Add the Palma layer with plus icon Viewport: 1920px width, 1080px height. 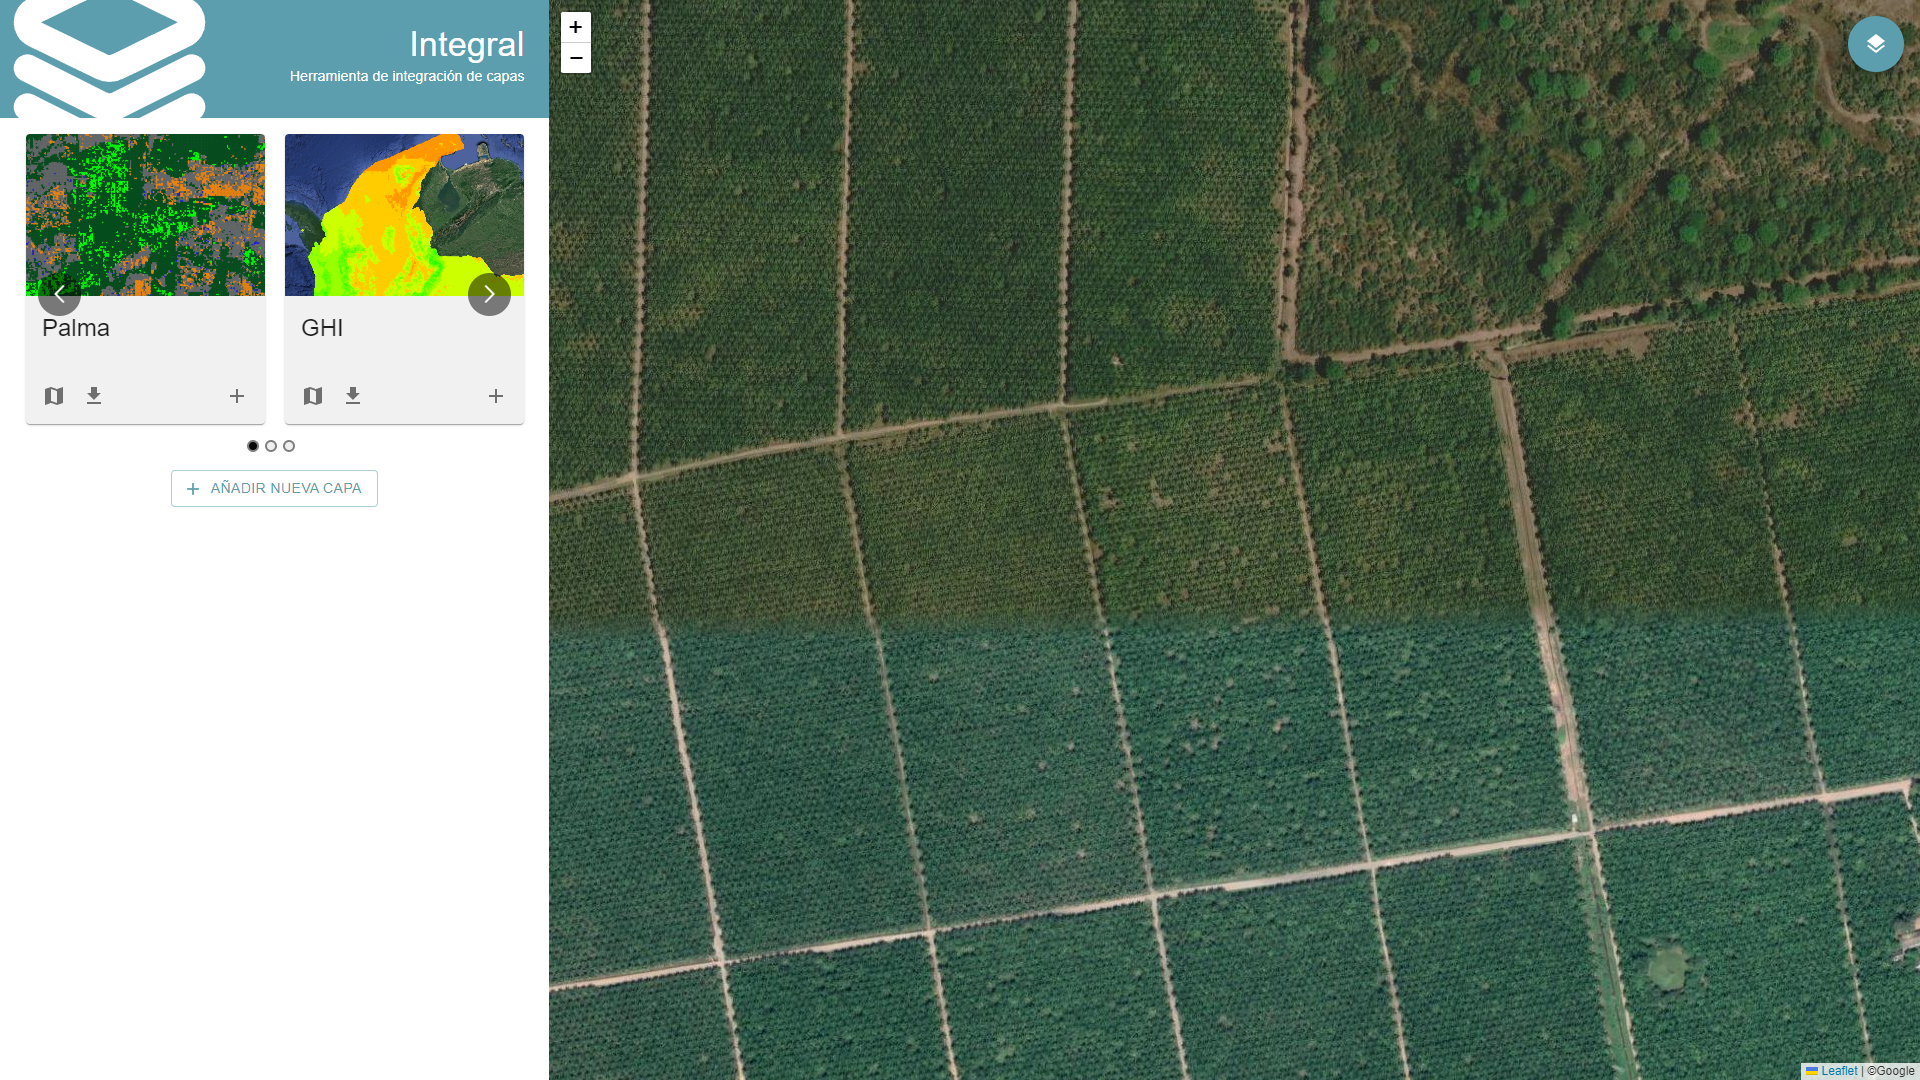[237, 396]
